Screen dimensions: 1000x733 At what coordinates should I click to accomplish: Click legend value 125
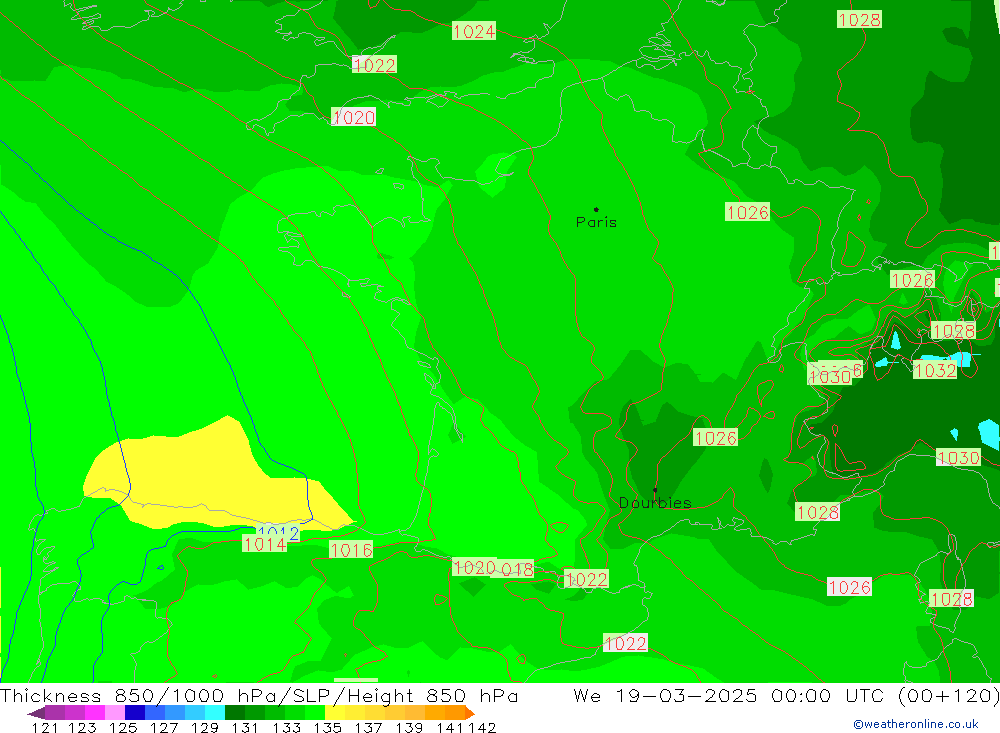[123, 728]
